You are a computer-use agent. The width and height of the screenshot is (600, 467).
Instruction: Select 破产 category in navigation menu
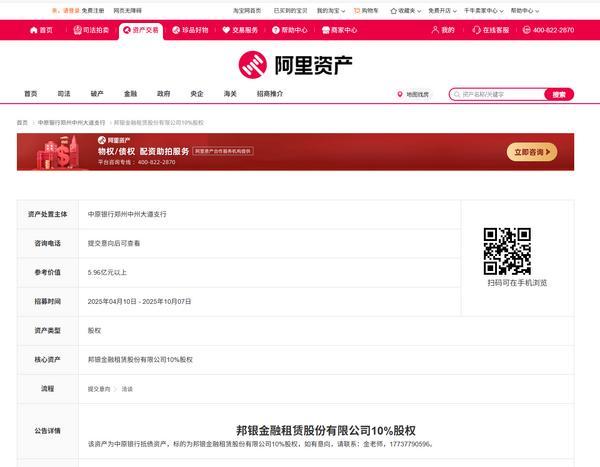[x=97, y=93]
